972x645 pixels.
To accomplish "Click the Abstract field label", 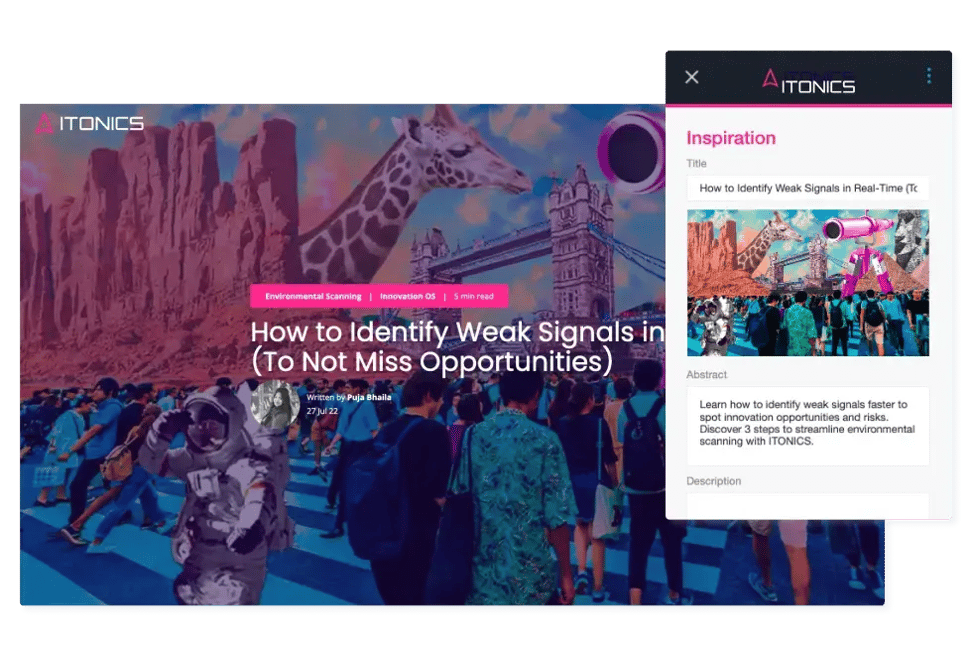I will tap(706, 375).
